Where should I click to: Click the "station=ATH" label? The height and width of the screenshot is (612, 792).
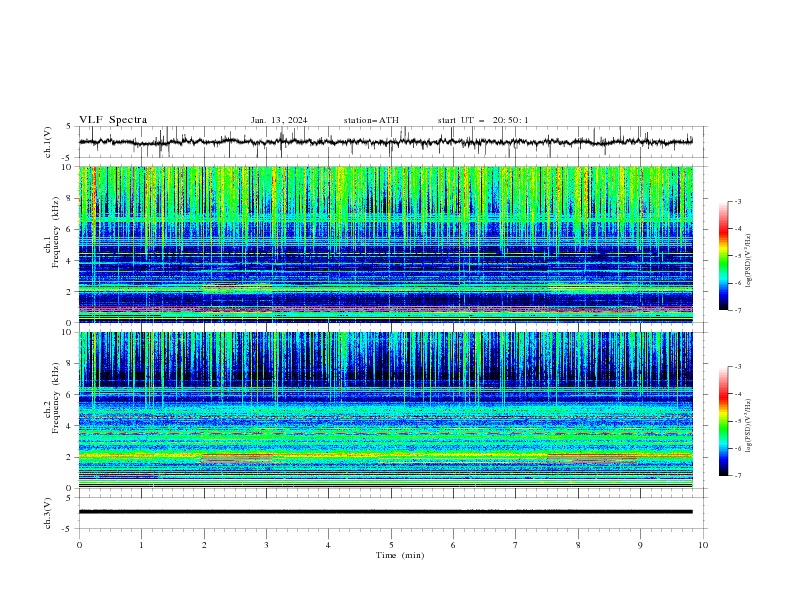[371, 120]
